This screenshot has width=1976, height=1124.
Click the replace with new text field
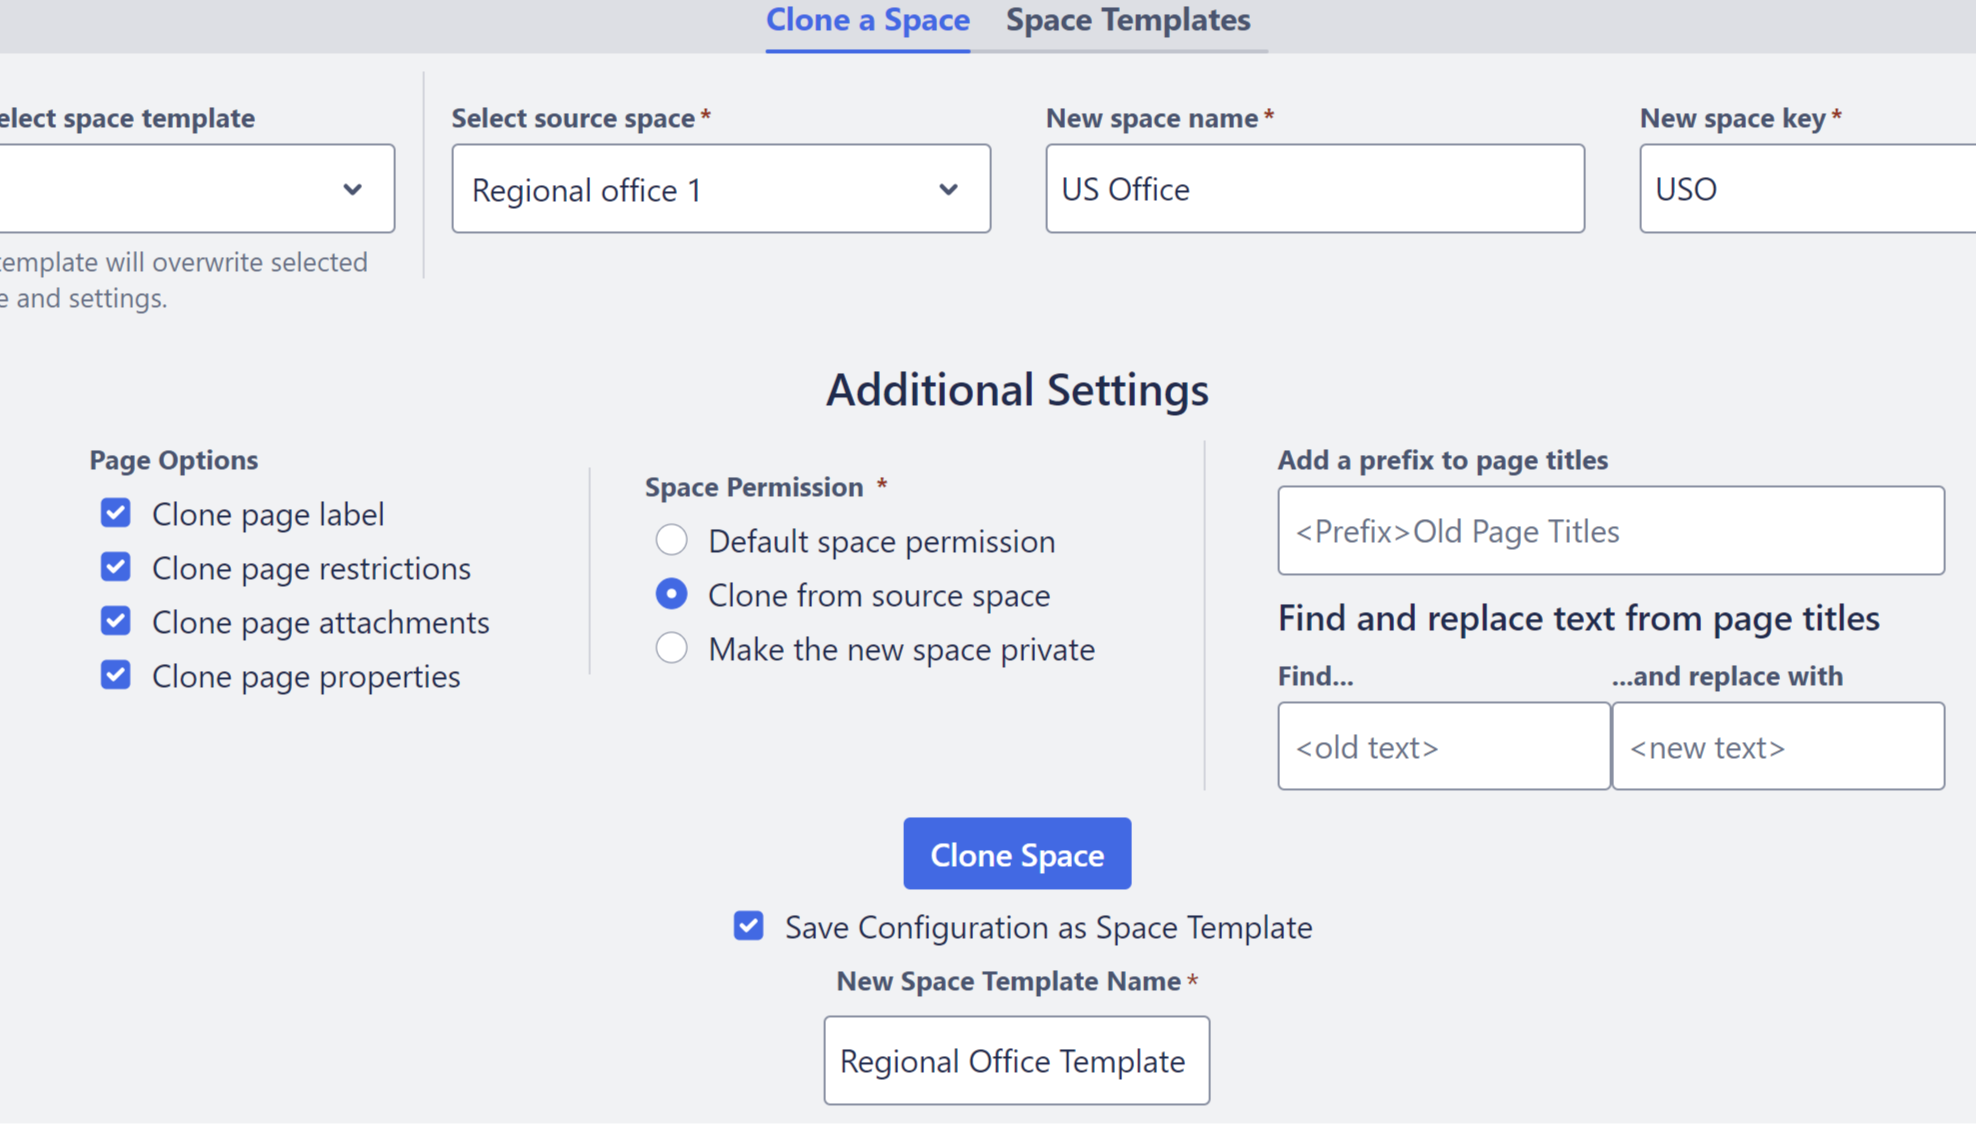1778,746
